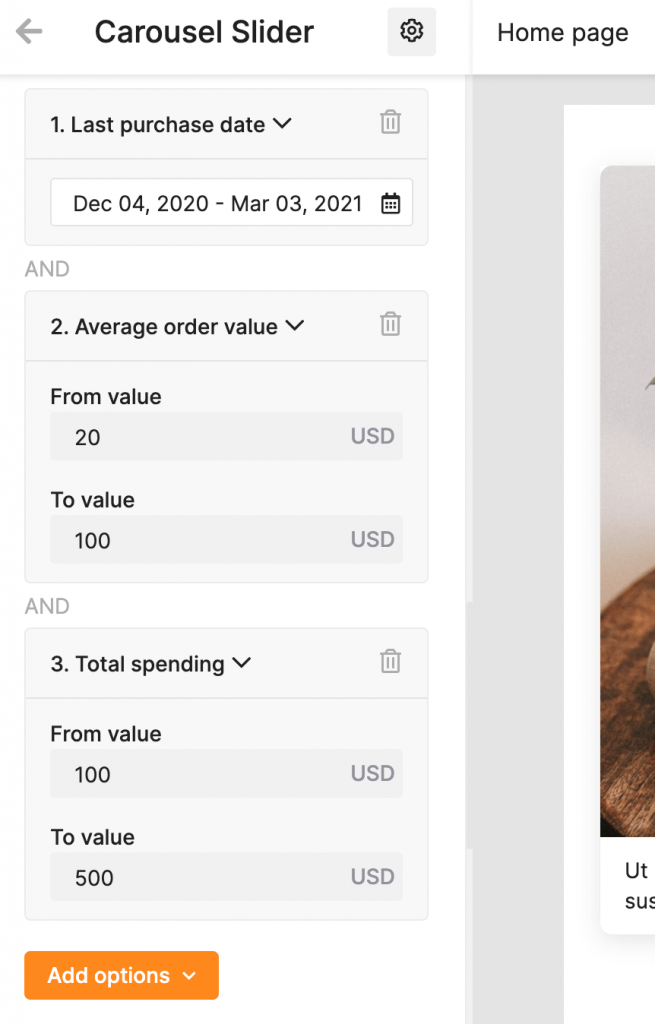Viewport: 655px width, 1024px height.
Task: Expand the Average order value dropdown
Action: [x=295, y=325]
